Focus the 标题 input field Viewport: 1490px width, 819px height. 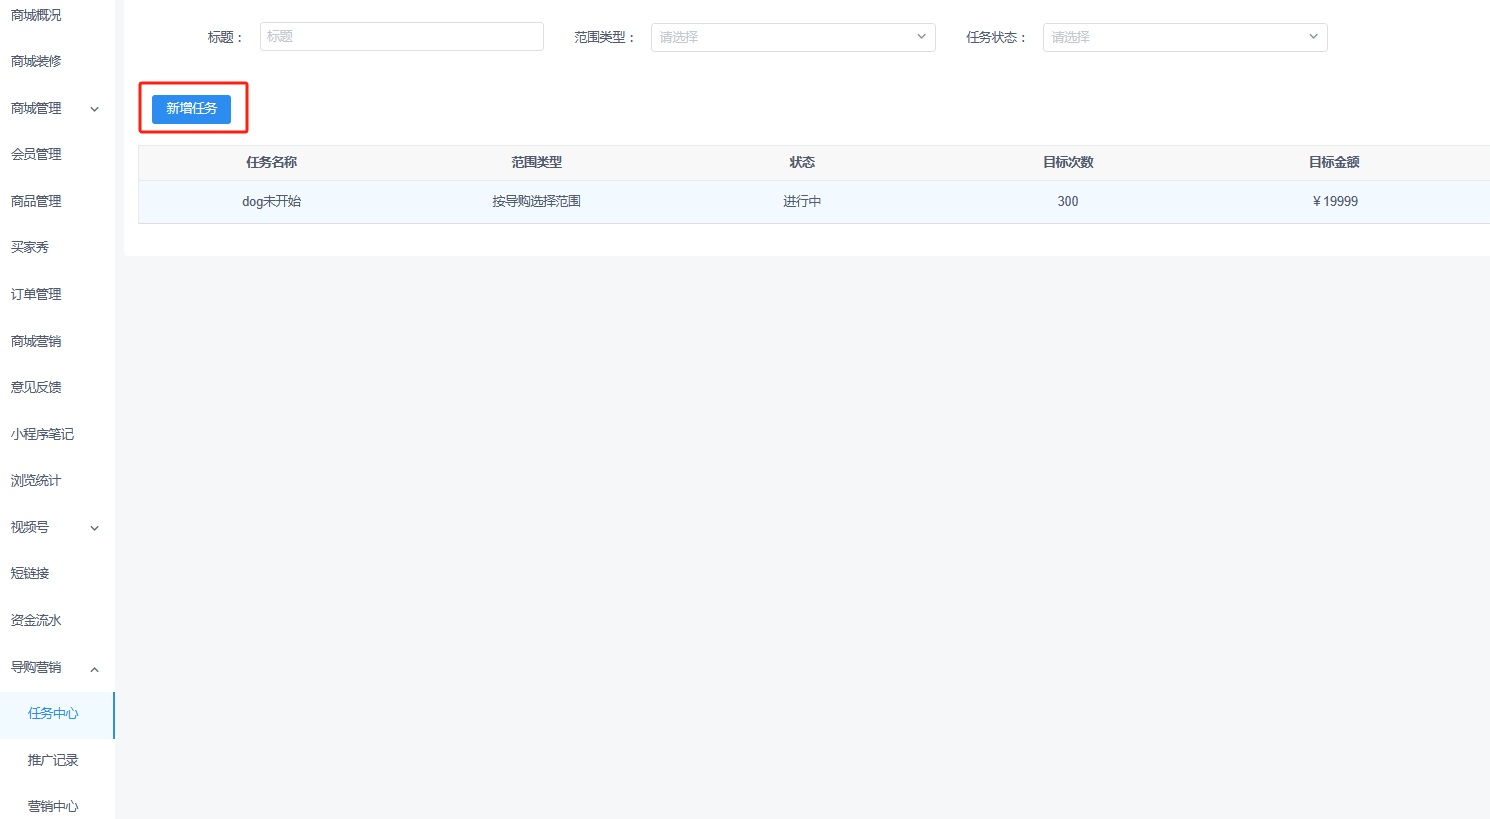tap(402, 37)
